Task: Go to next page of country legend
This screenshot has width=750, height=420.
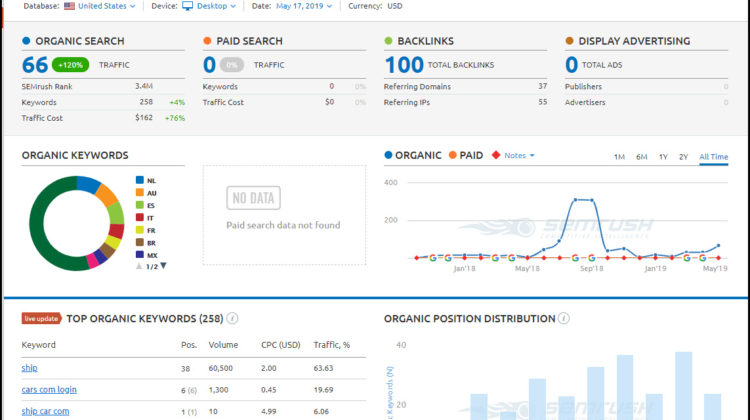Action: (x=164, y=266)
